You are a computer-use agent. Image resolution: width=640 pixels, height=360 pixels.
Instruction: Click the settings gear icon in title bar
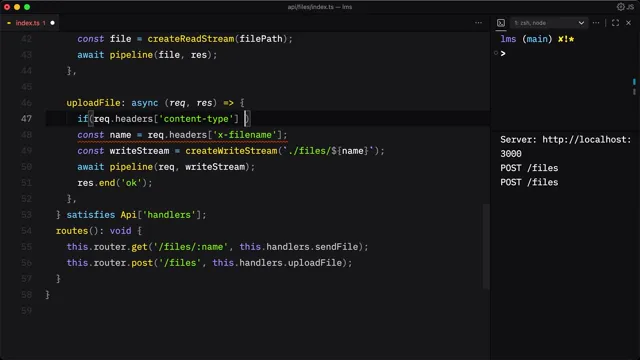(x=620, y=7)
